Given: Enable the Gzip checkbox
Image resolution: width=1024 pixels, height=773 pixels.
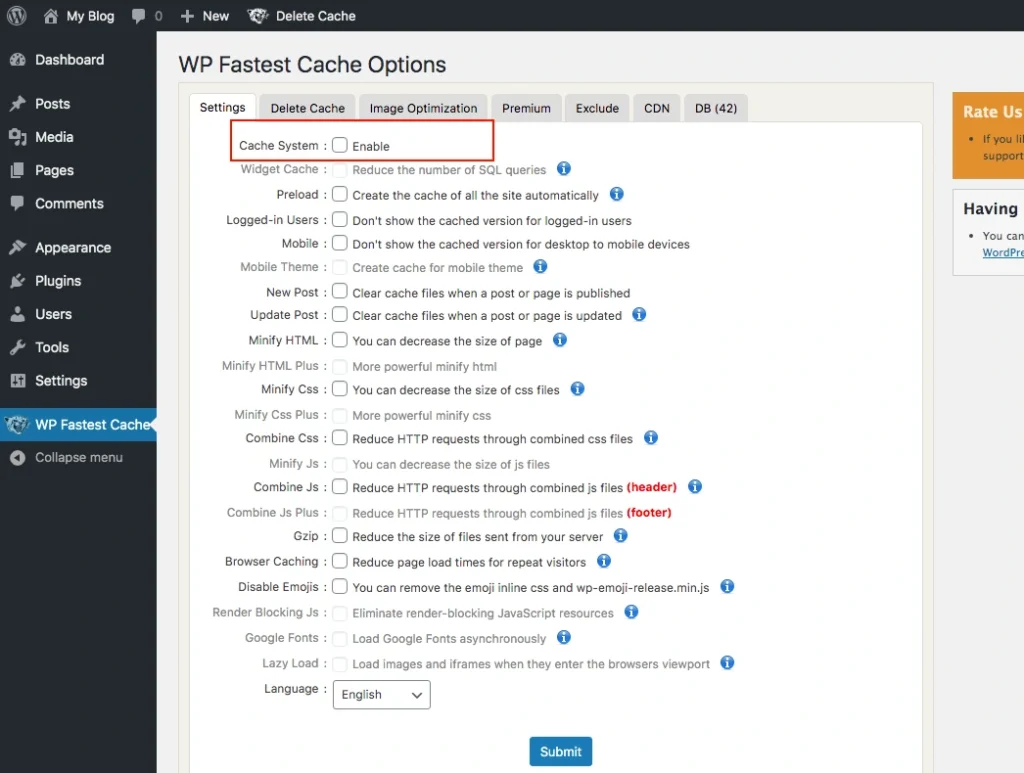Looking at the screenshot, I should pos(340,536).
